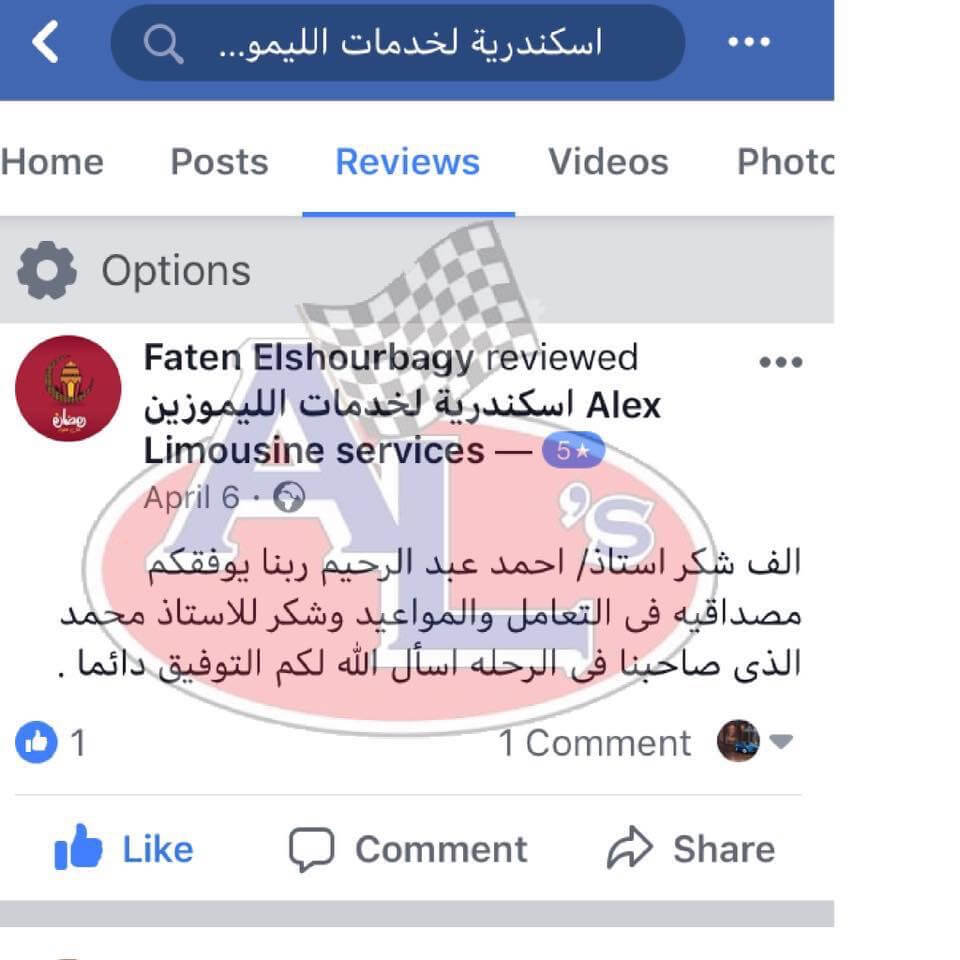Click the blue like reaction icon
The width and height of the screenshot is (960, 960).
pyautogui.click(x=37, y=742)
